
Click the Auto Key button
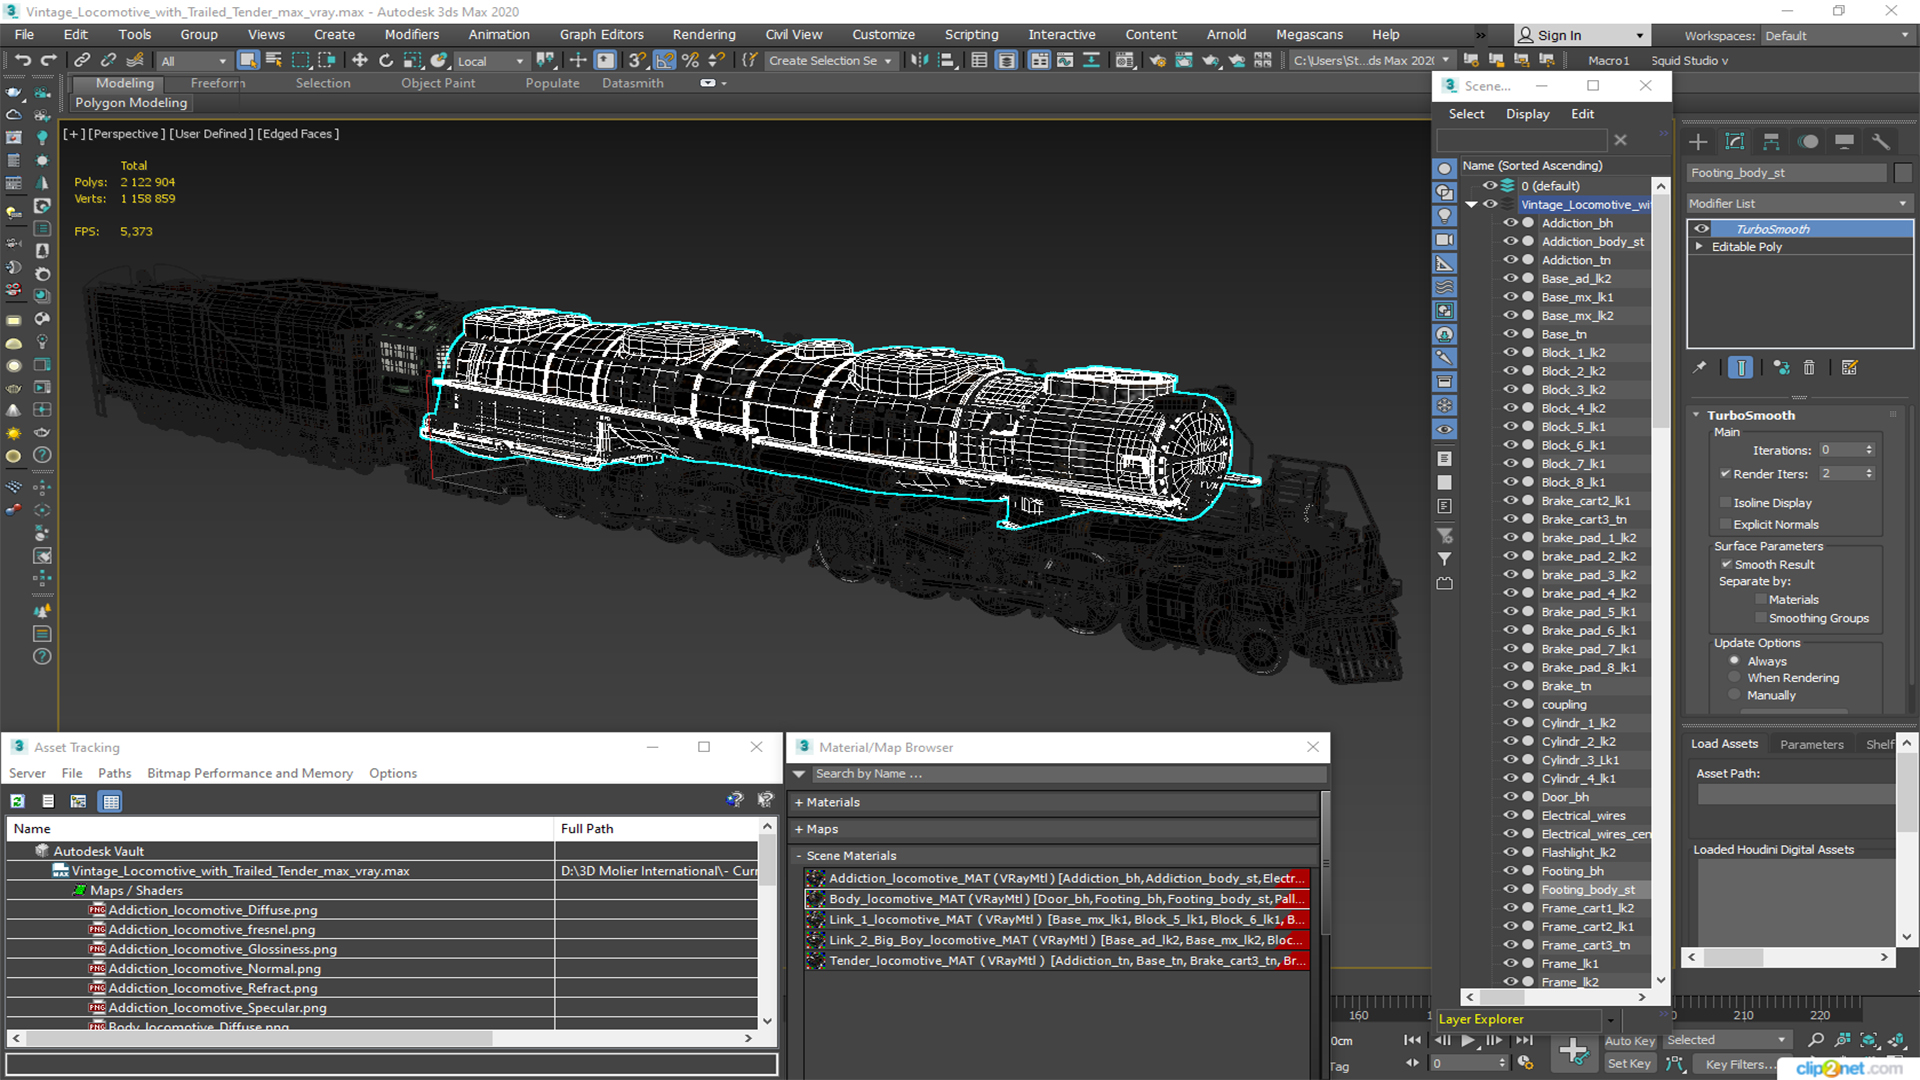[x=1630, y=1041]
